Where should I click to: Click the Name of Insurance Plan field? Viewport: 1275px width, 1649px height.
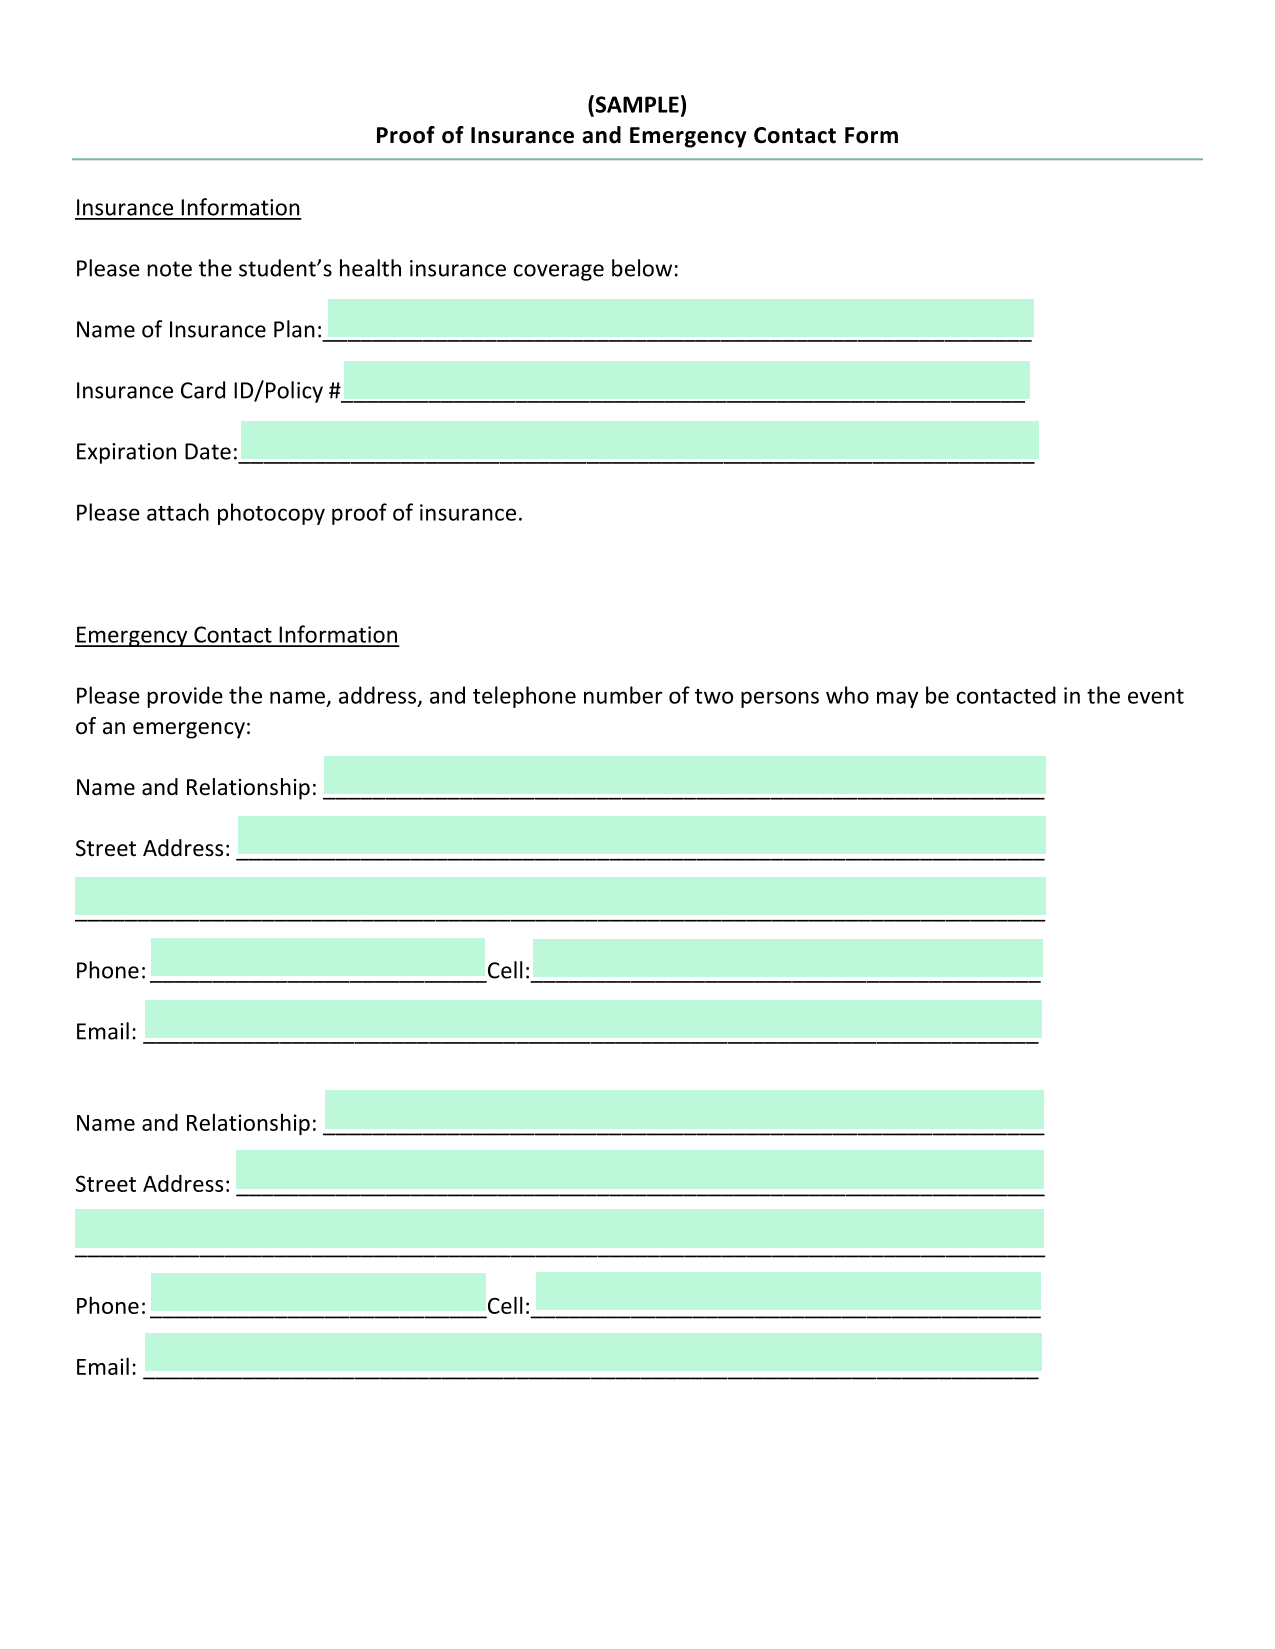(x=680, y=318)
